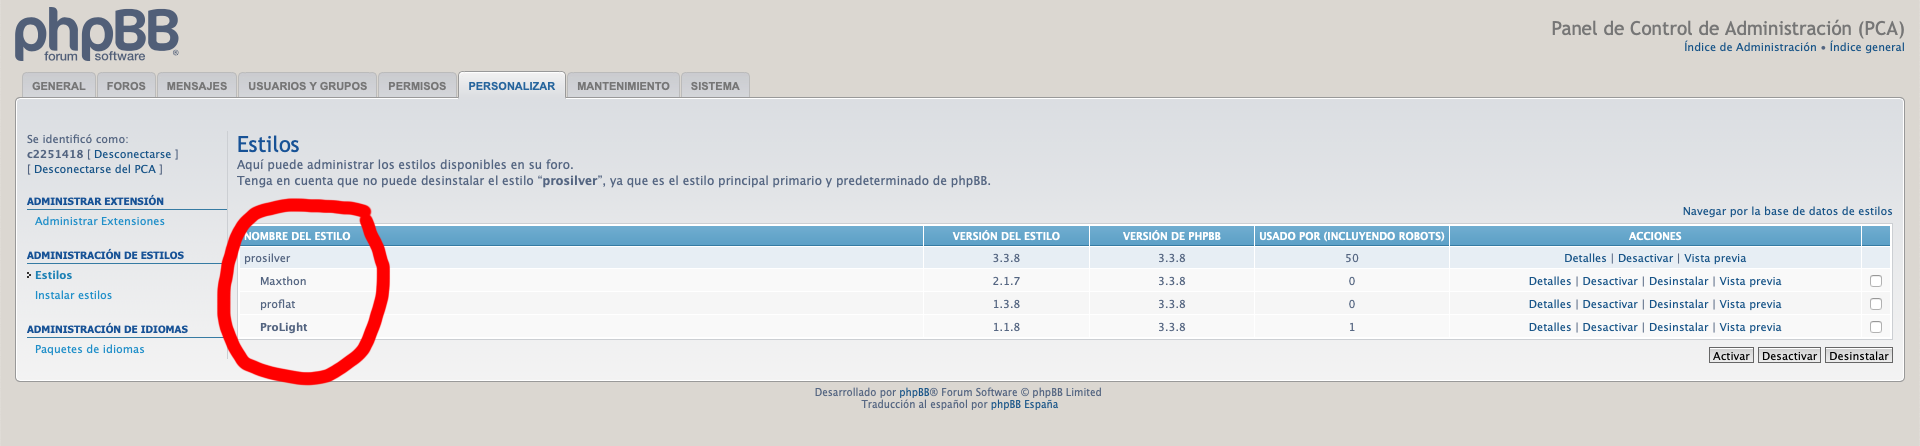Open the Usuarios y Grupos tab

pos(307,86)
